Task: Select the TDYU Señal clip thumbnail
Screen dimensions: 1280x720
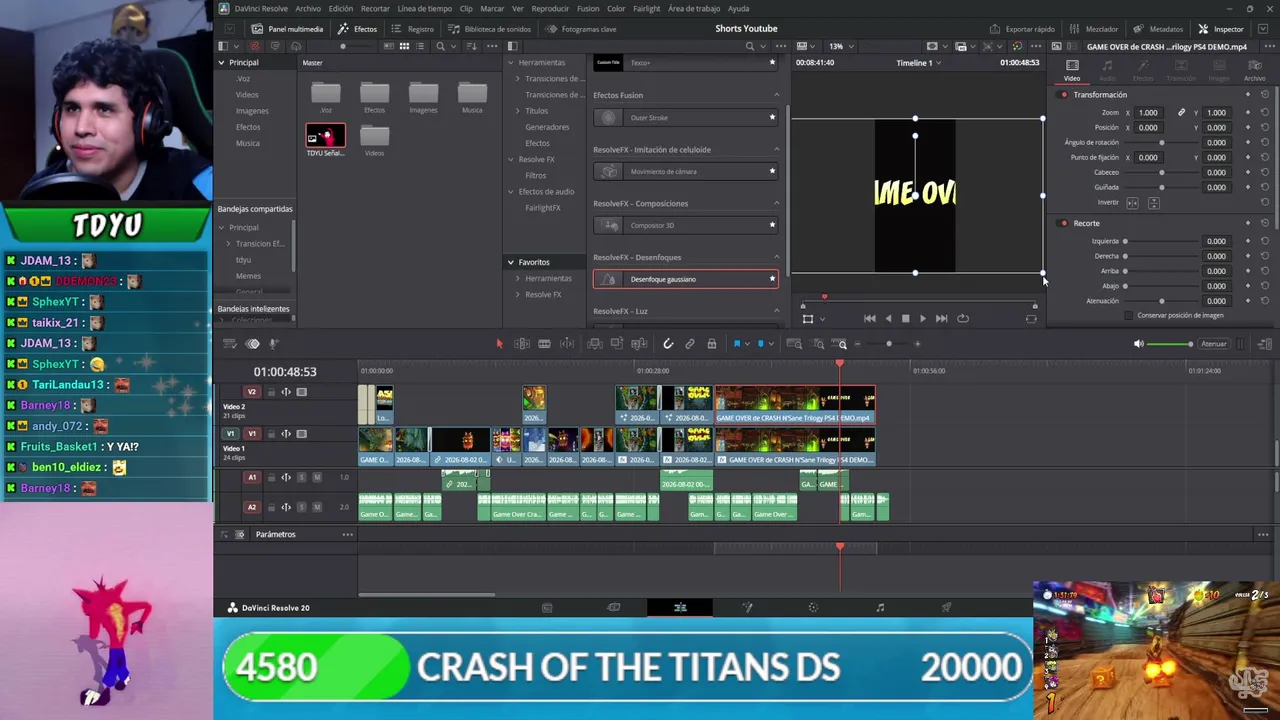Action: (x=325, y=136)
